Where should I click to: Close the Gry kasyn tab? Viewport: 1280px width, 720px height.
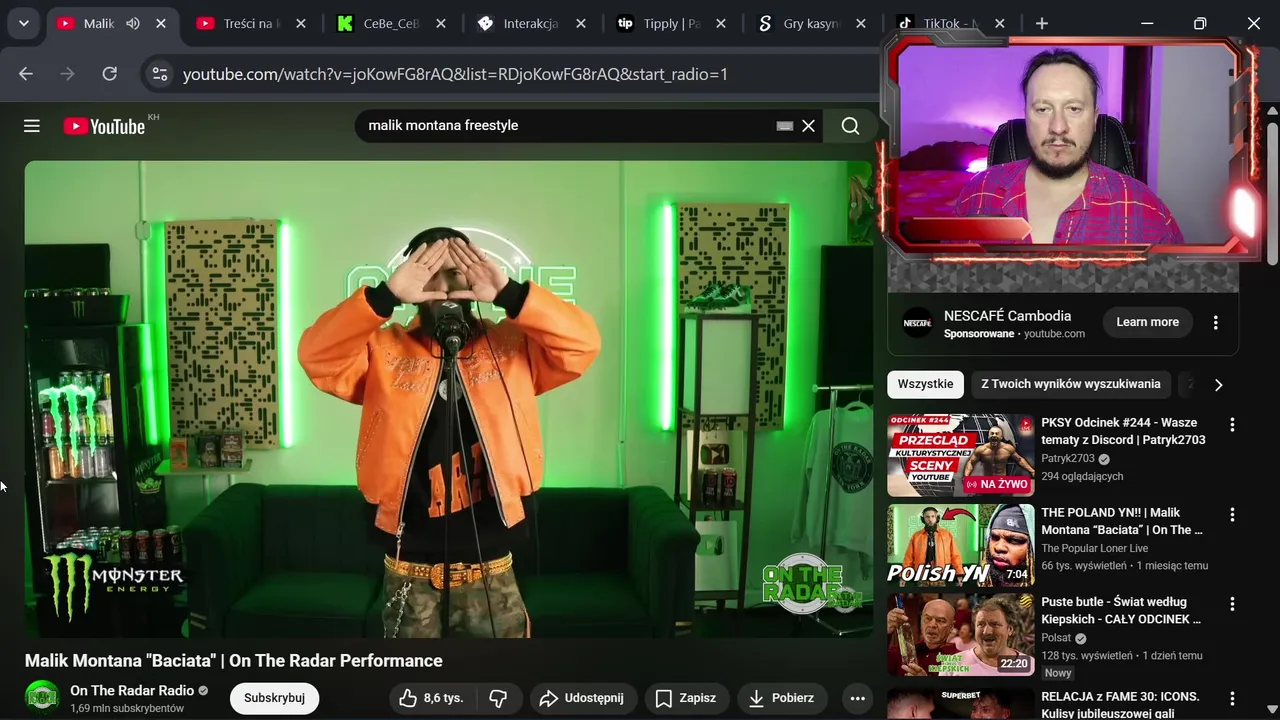coord(862,23)
